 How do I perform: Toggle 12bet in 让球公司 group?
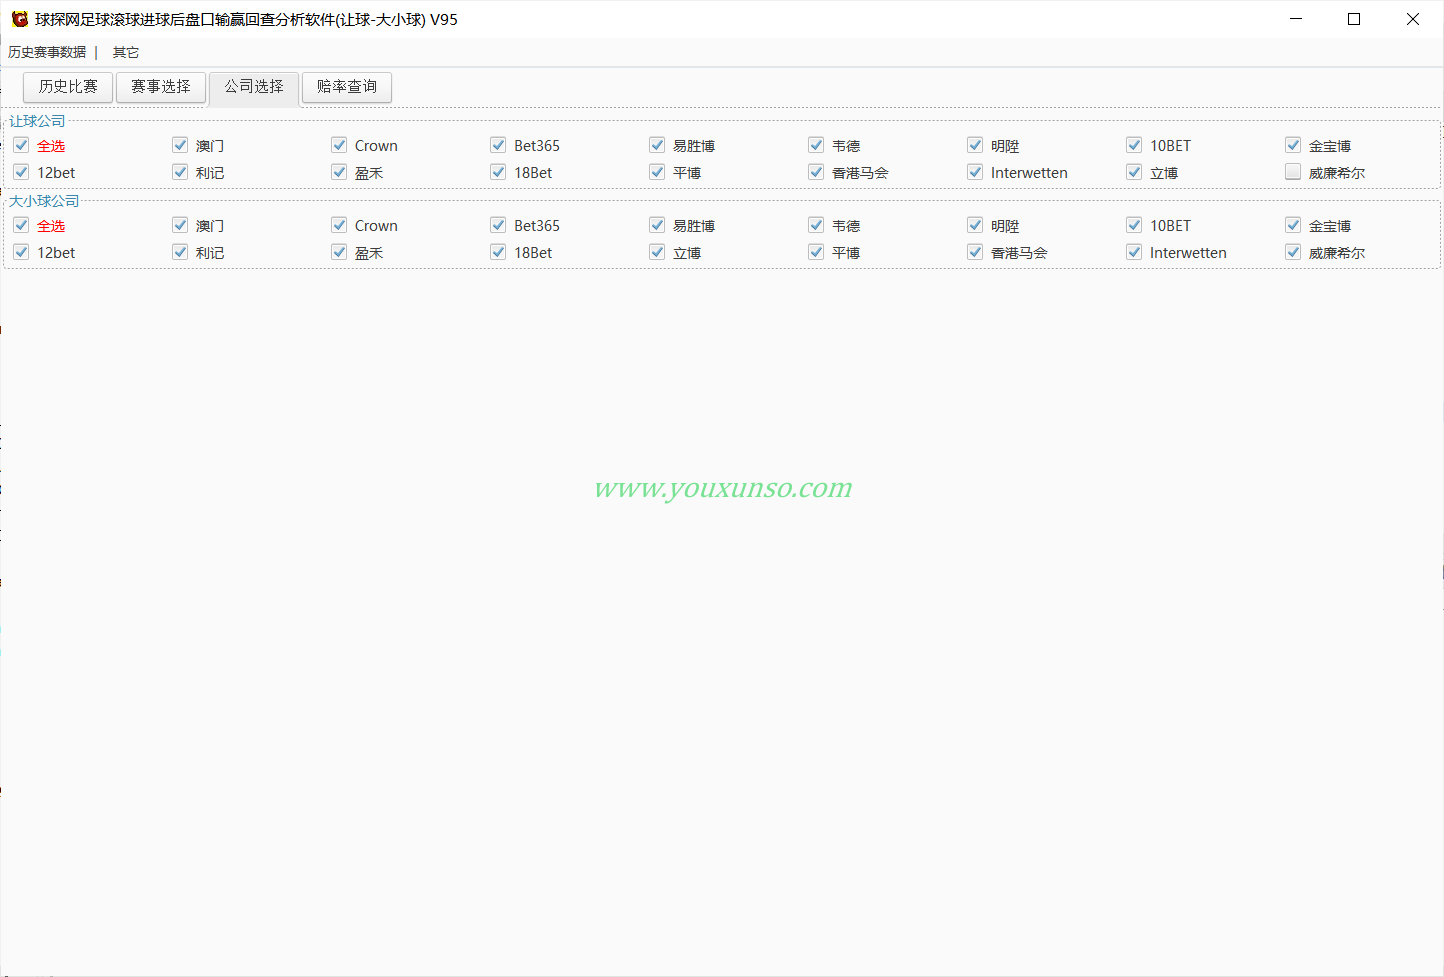[21, 172]
